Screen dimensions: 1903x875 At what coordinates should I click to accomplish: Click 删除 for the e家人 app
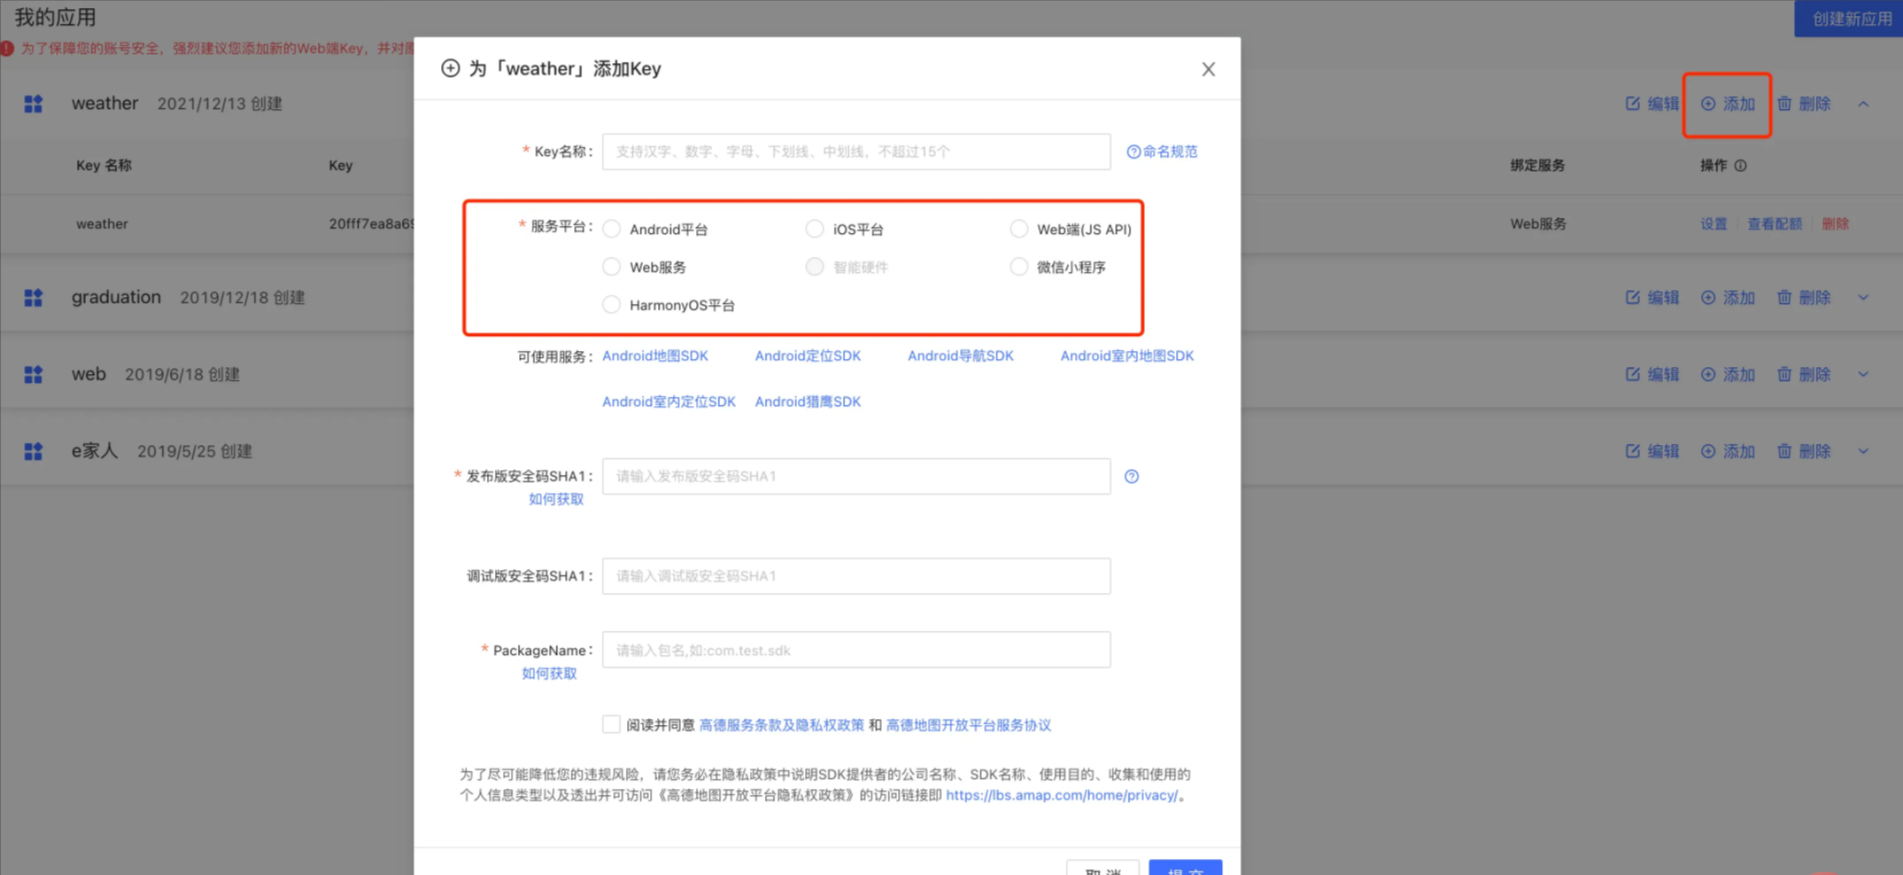1804,451
